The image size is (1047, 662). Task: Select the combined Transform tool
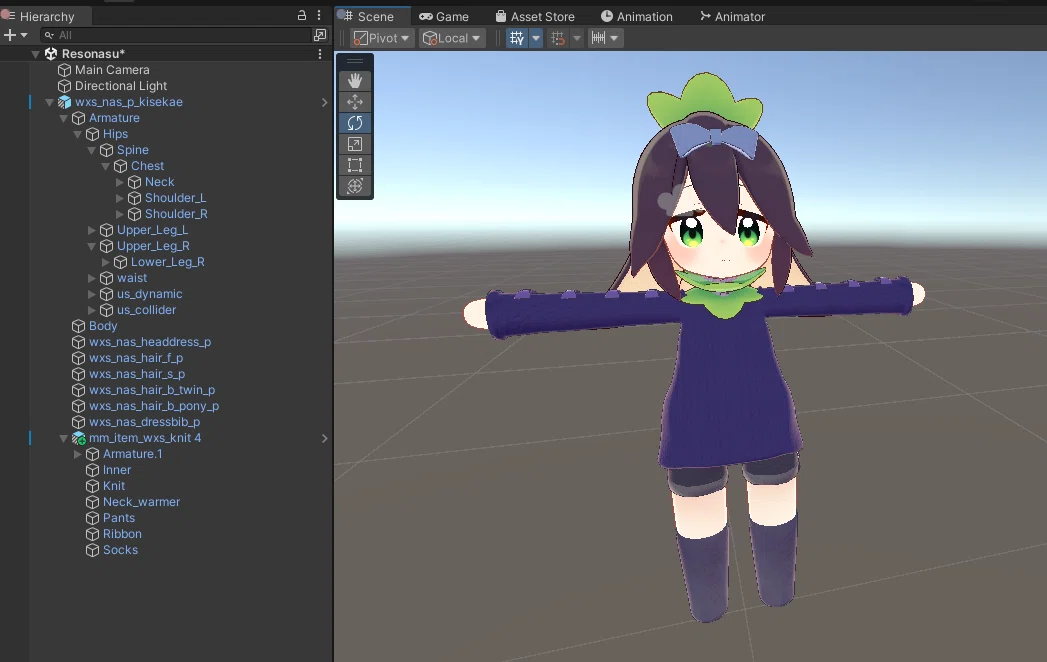(355, 186)
